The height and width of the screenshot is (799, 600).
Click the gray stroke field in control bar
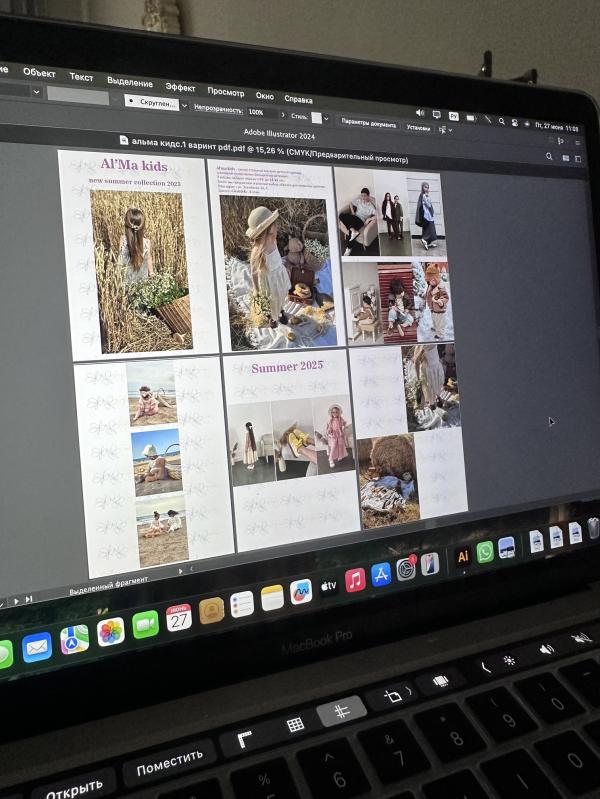pyautogui.click(x=77, y=95)
